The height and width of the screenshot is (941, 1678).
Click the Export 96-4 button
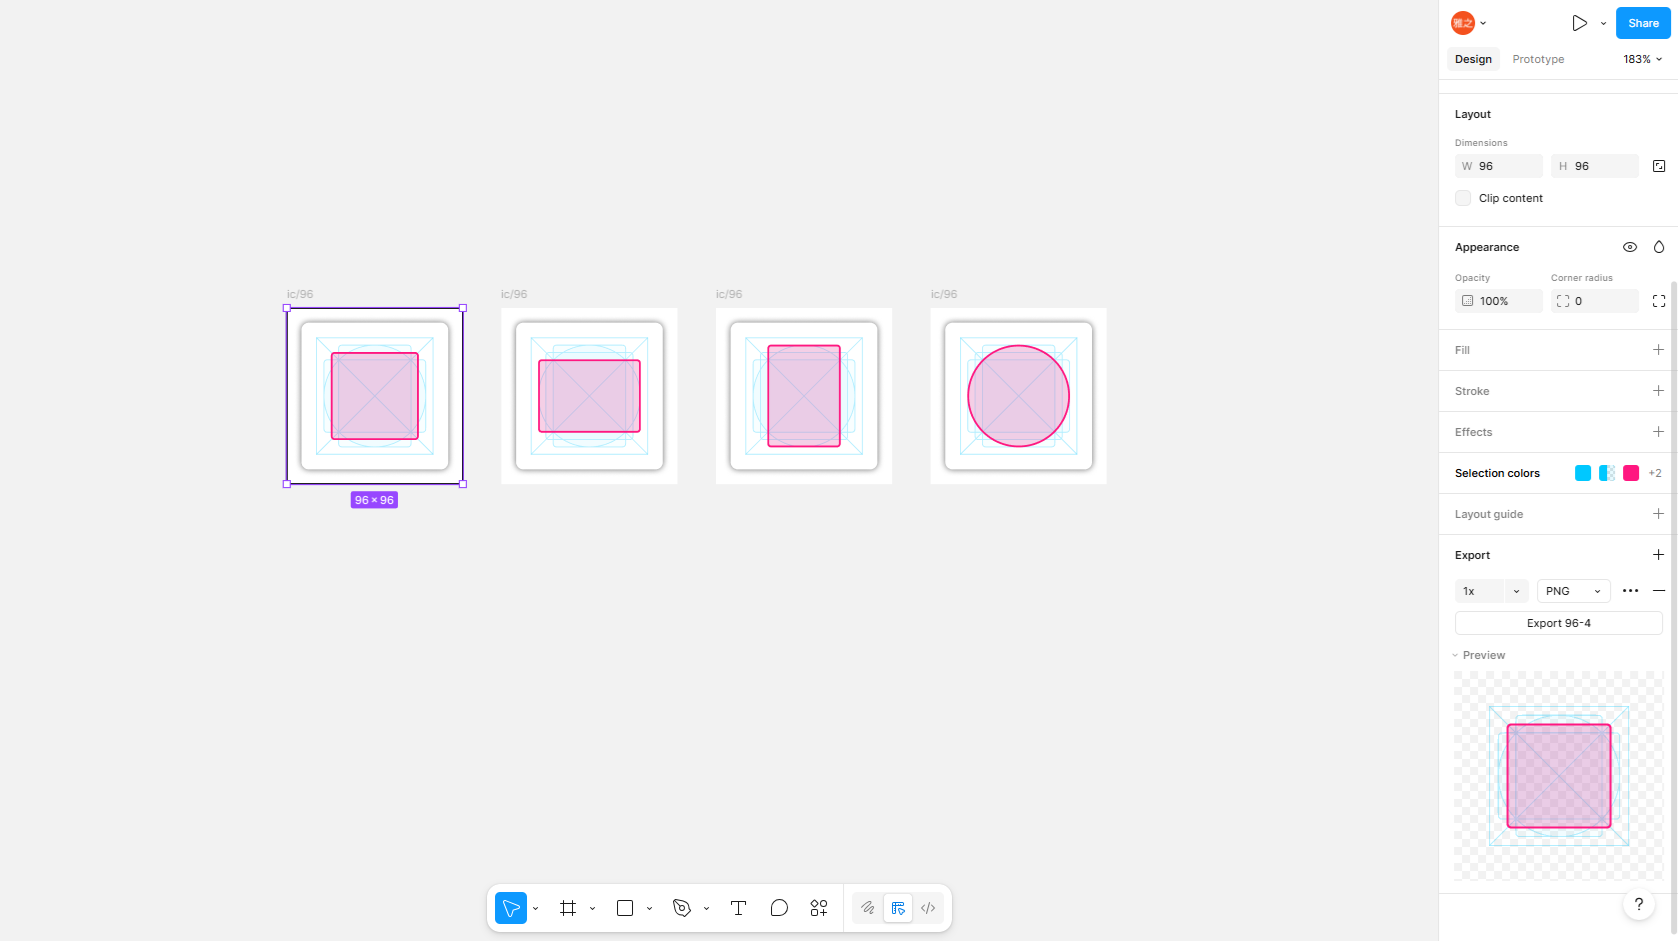click(1558, 623)
